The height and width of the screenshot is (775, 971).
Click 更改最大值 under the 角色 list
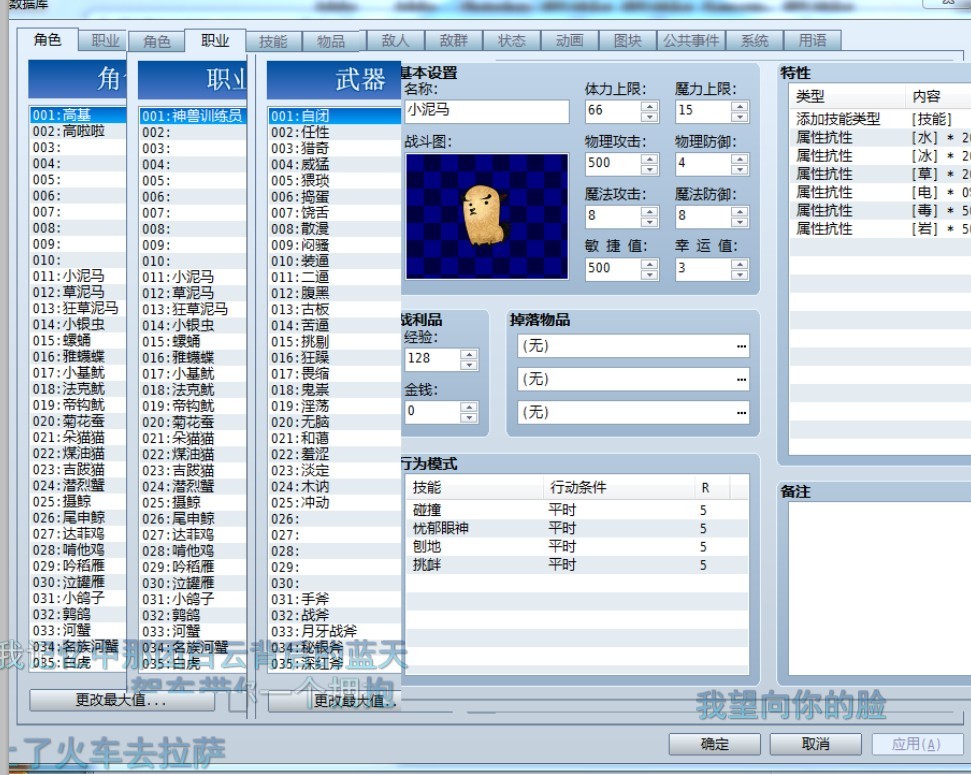[x=121, y=700]
